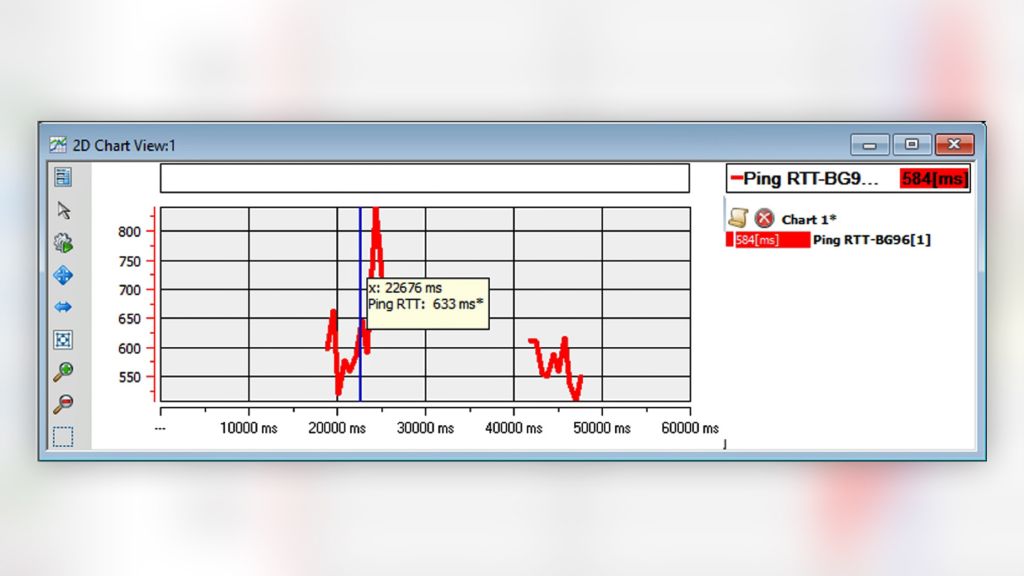
Task: Select the arrow pointer tool
Action: [63, 210]
